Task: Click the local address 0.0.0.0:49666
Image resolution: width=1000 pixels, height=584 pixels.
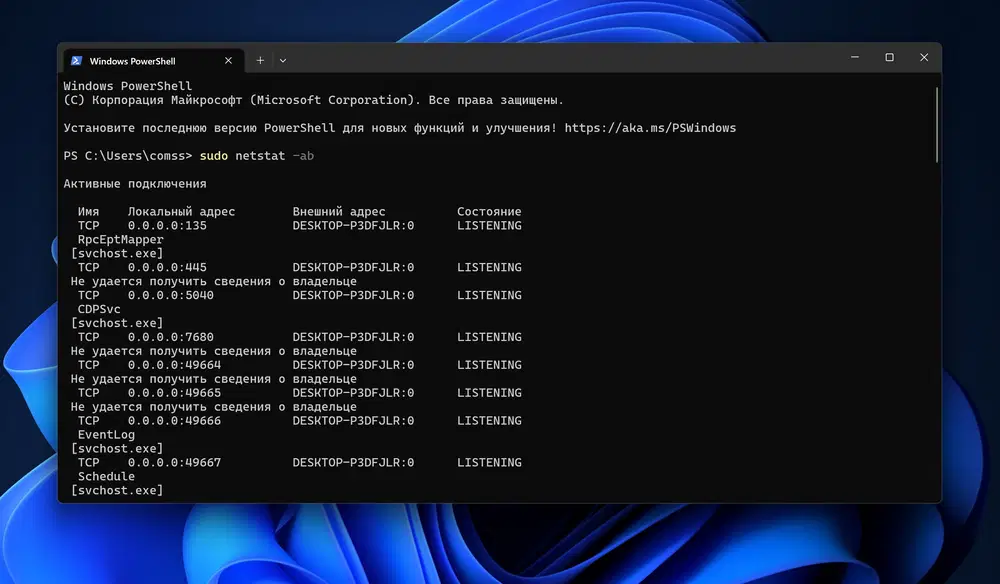Action: click(174, 421)
